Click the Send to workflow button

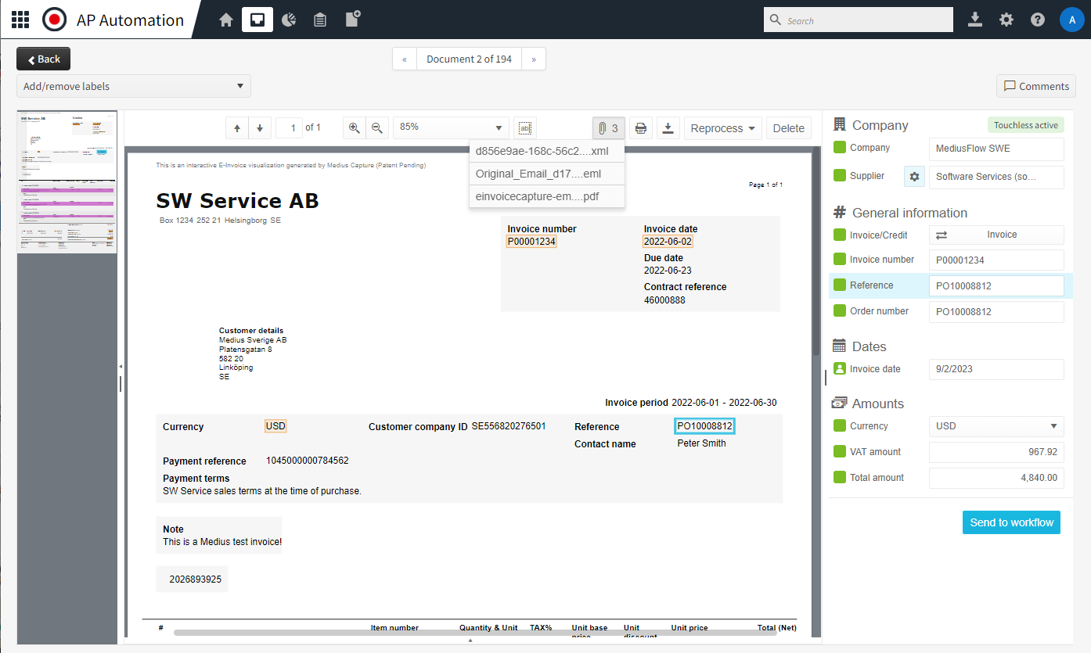click(1011, 522)
